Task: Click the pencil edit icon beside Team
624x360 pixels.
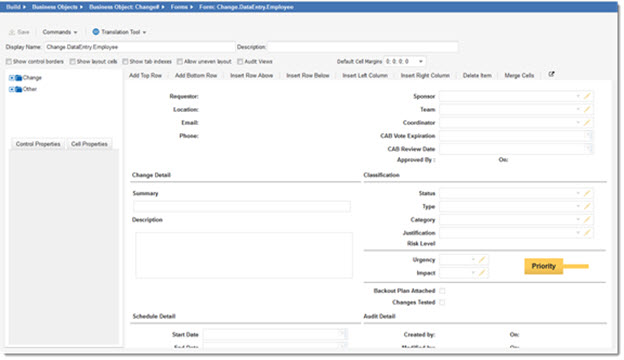Action: [x=587, y=109]
